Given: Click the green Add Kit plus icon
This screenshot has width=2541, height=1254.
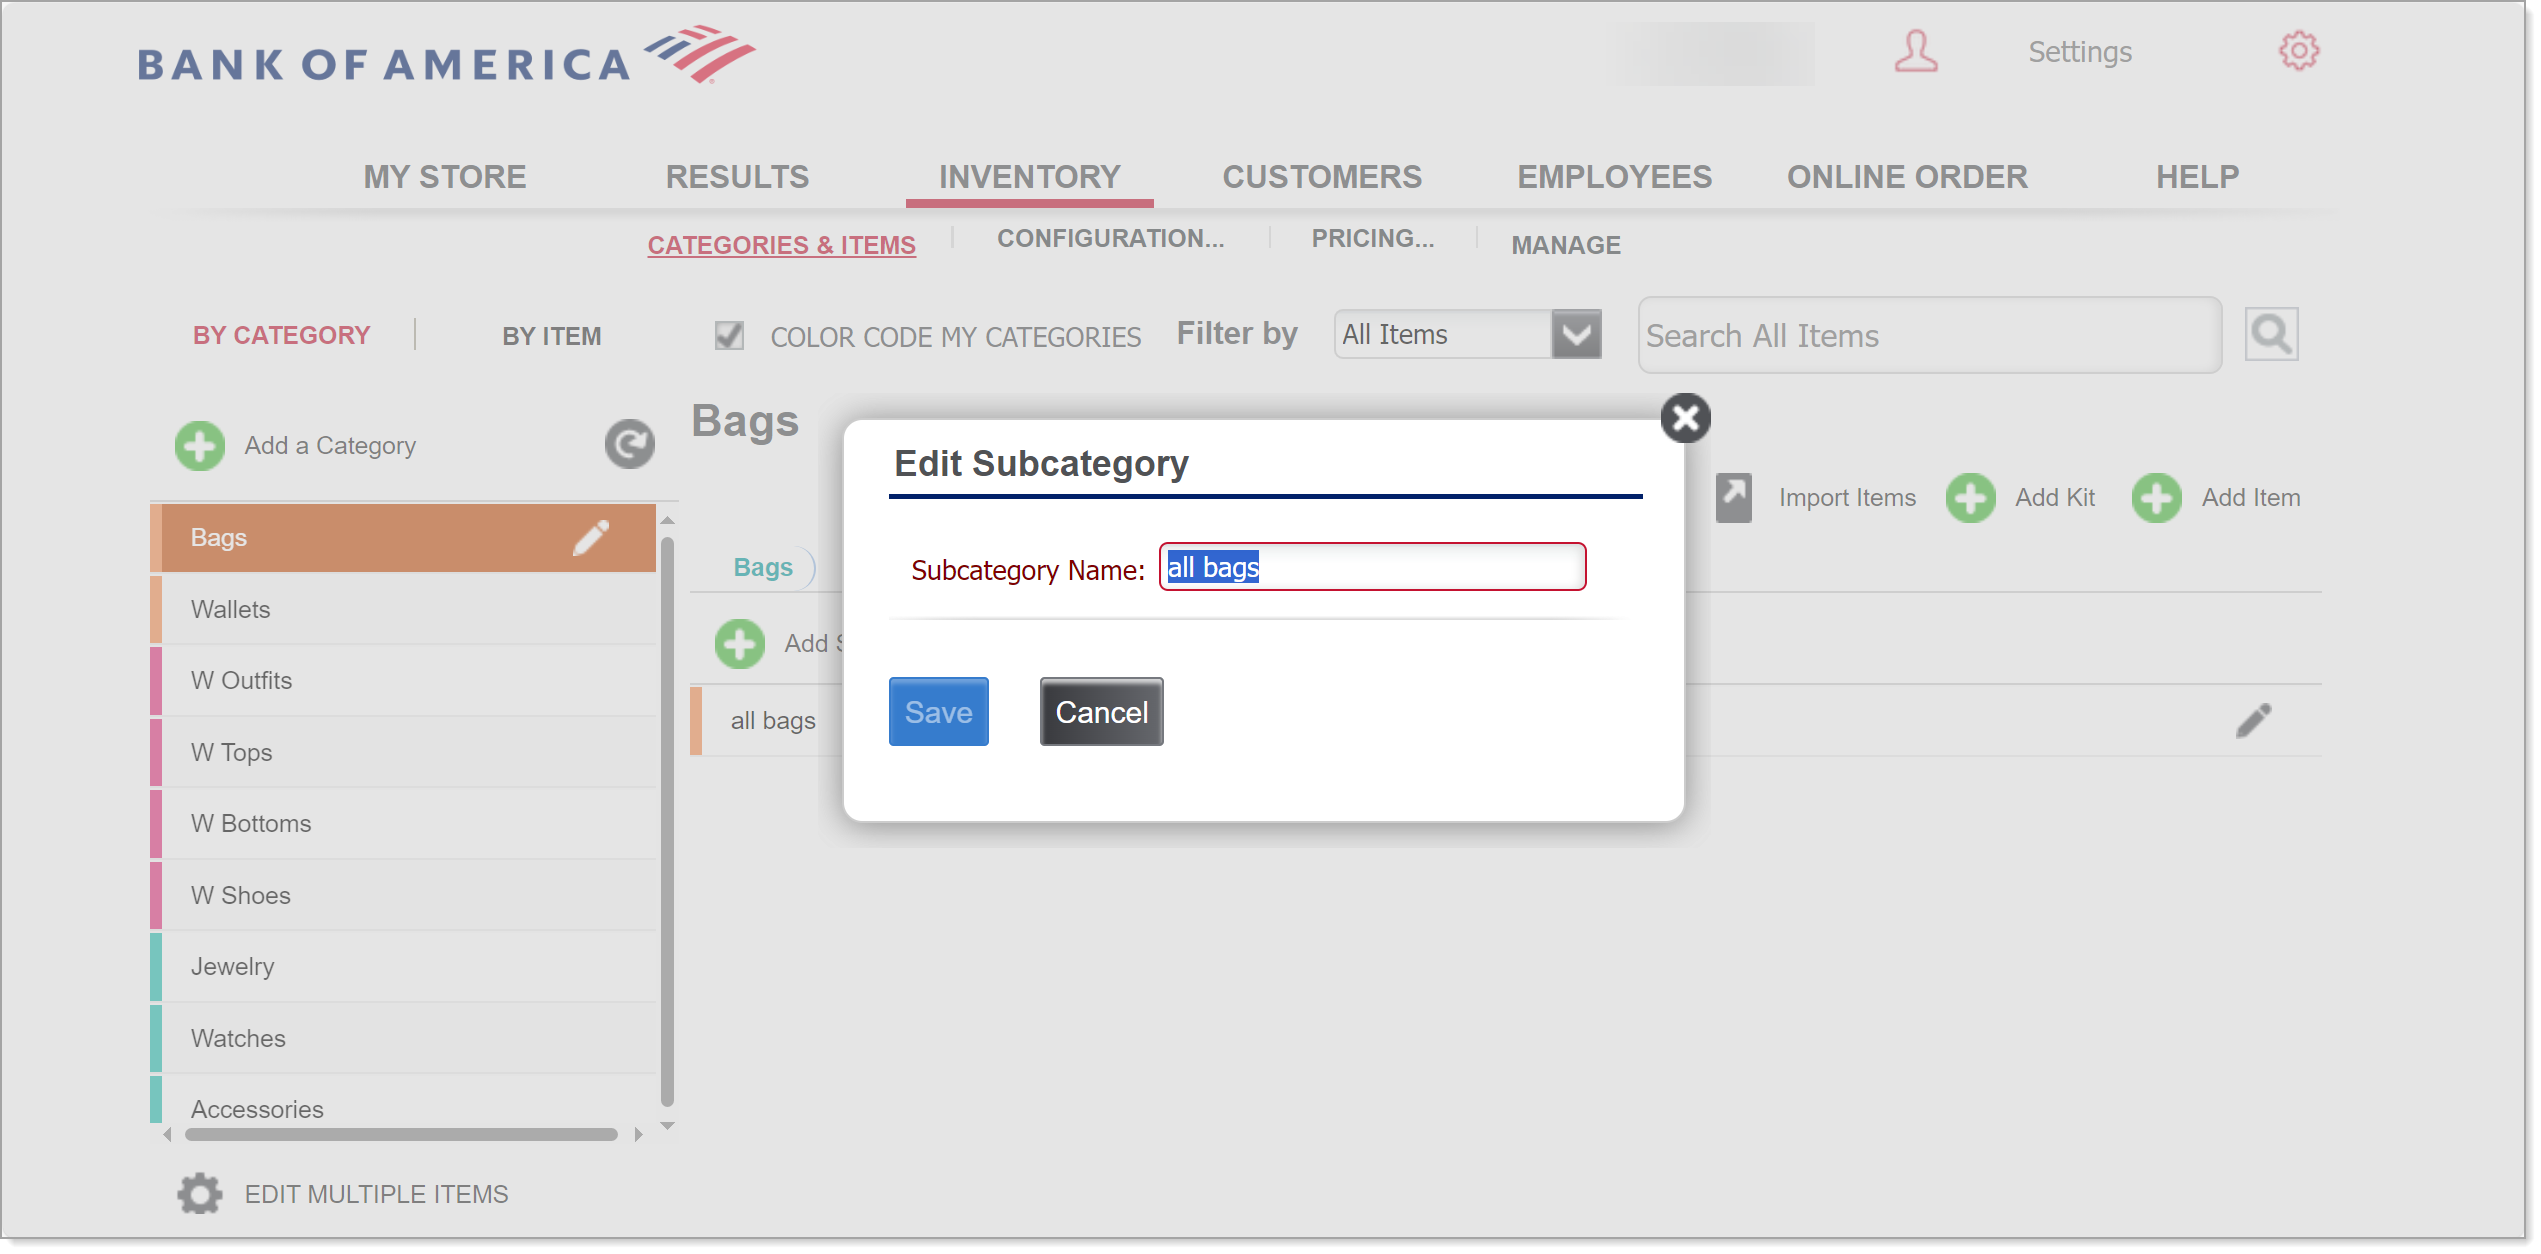Looking at the screenshot, I should coord(1971,498).
